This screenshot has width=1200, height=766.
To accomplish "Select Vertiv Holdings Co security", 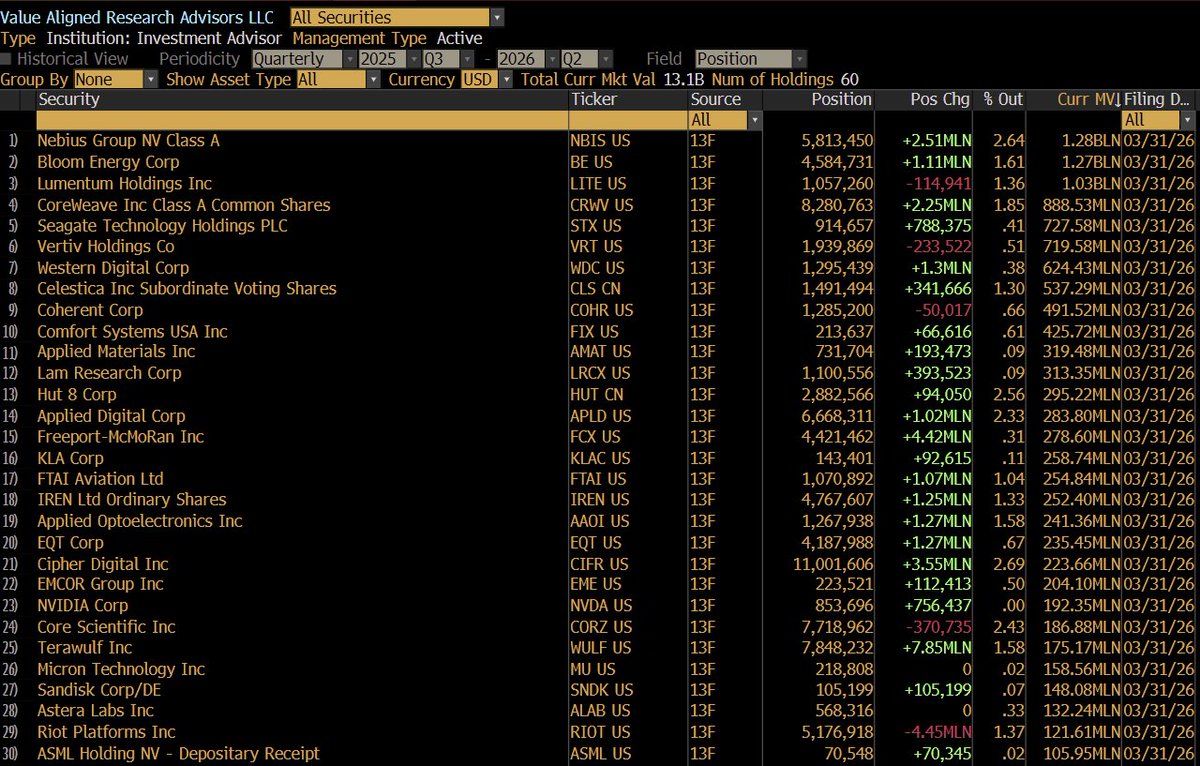I will point(105,246).
